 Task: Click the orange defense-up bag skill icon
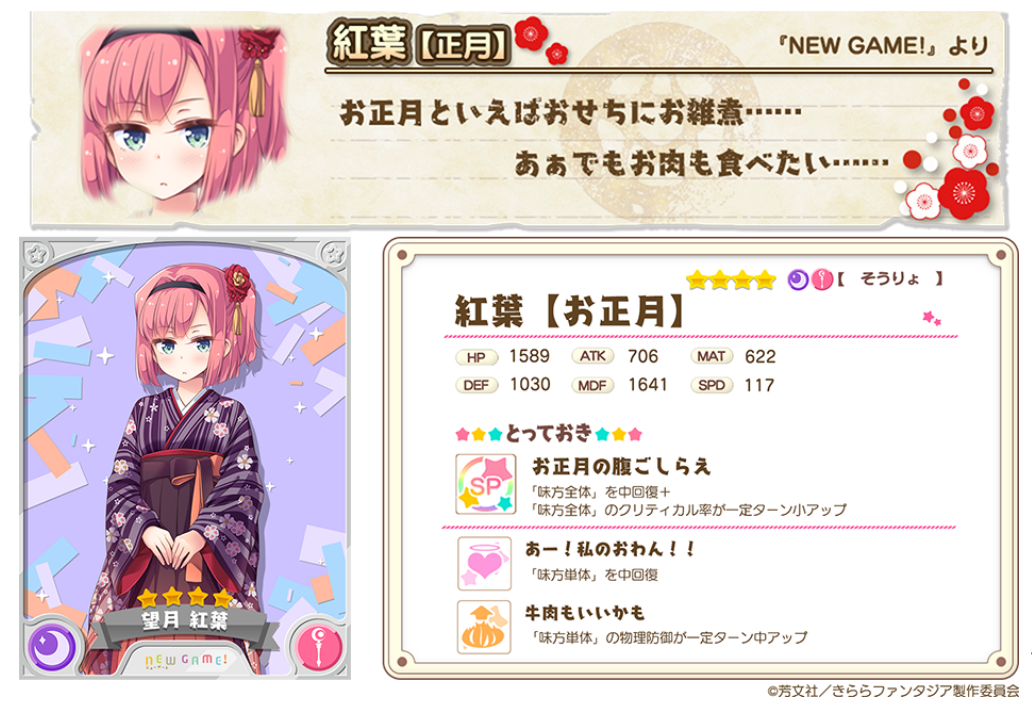[484, 627]
